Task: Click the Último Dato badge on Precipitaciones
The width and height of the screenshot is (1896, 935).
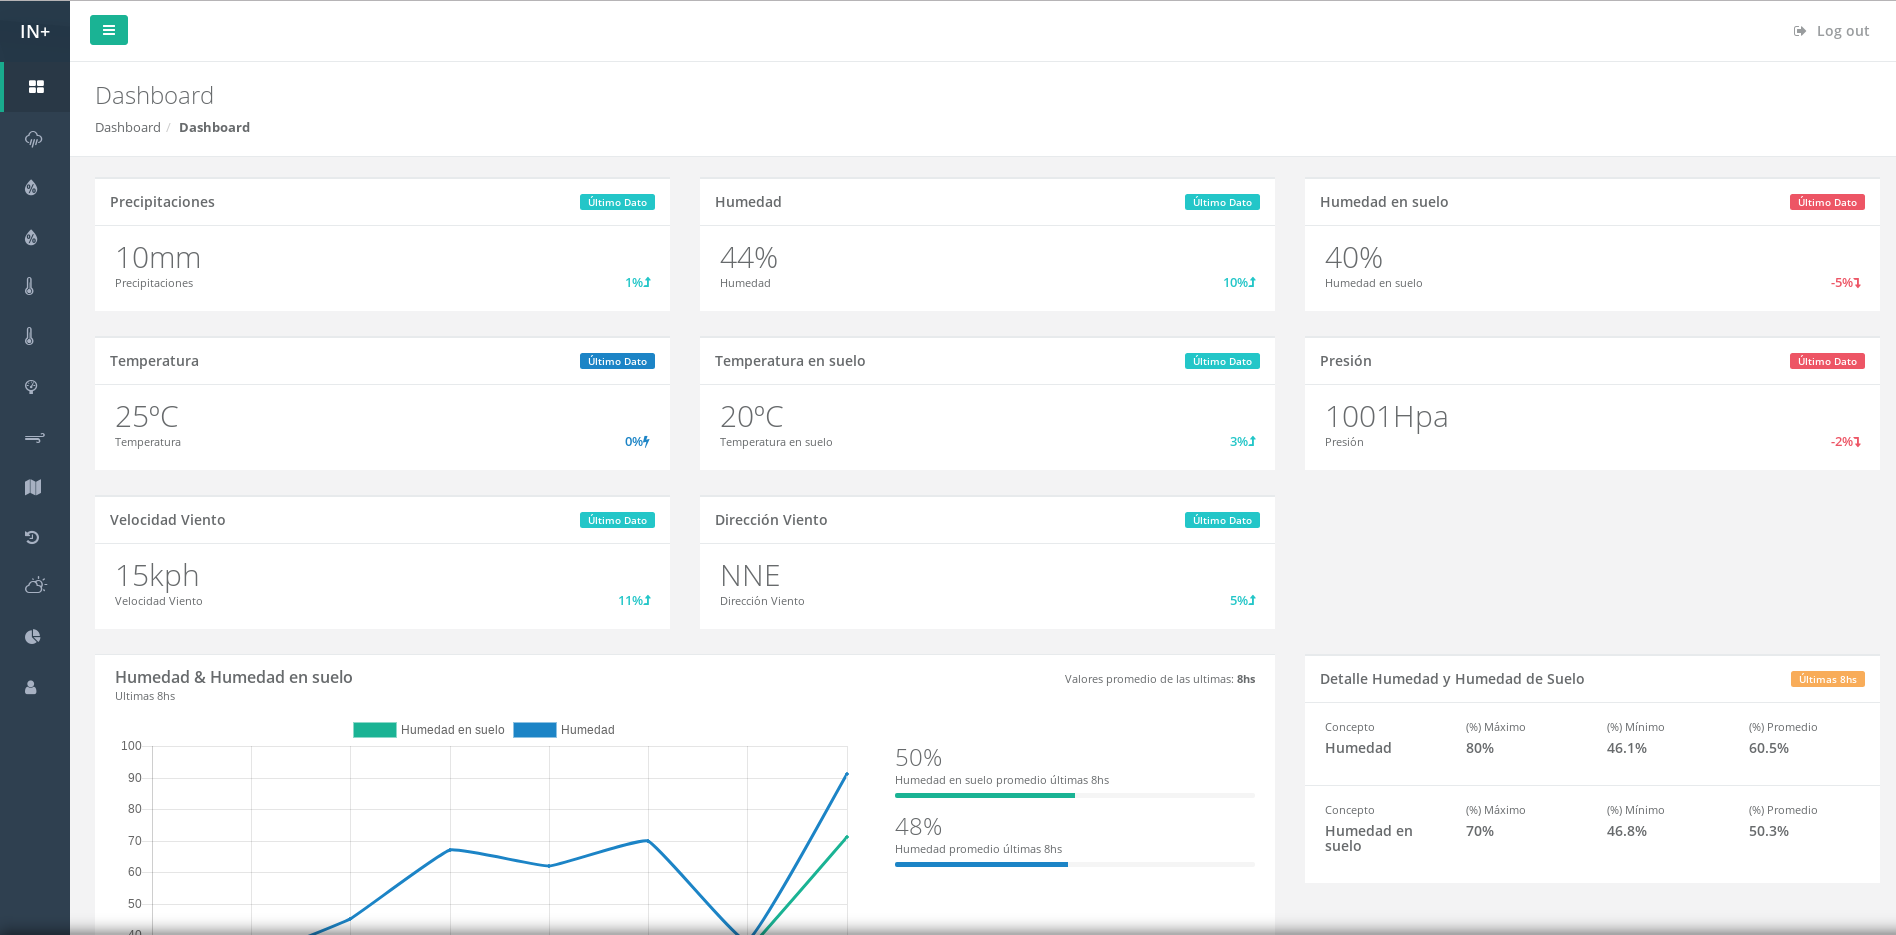Action: click(x=617, y=202)
